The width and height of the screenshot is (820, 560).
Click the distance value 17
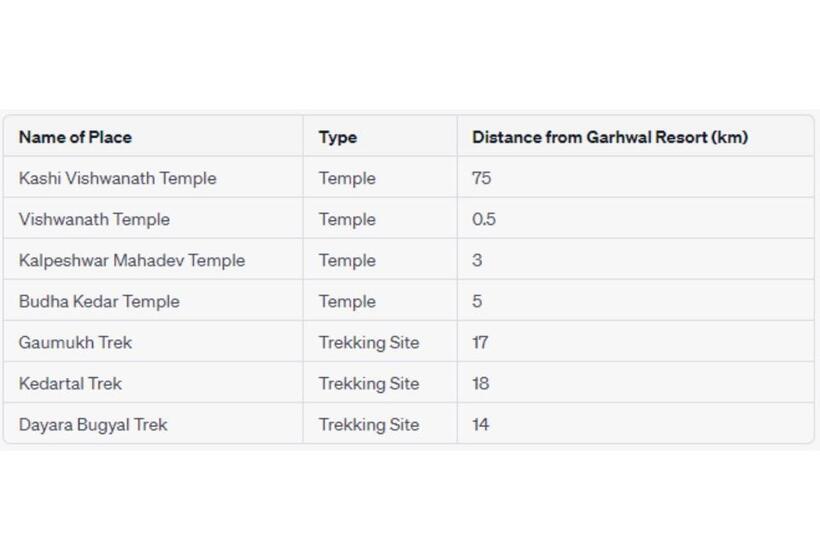tap(480, 342)
